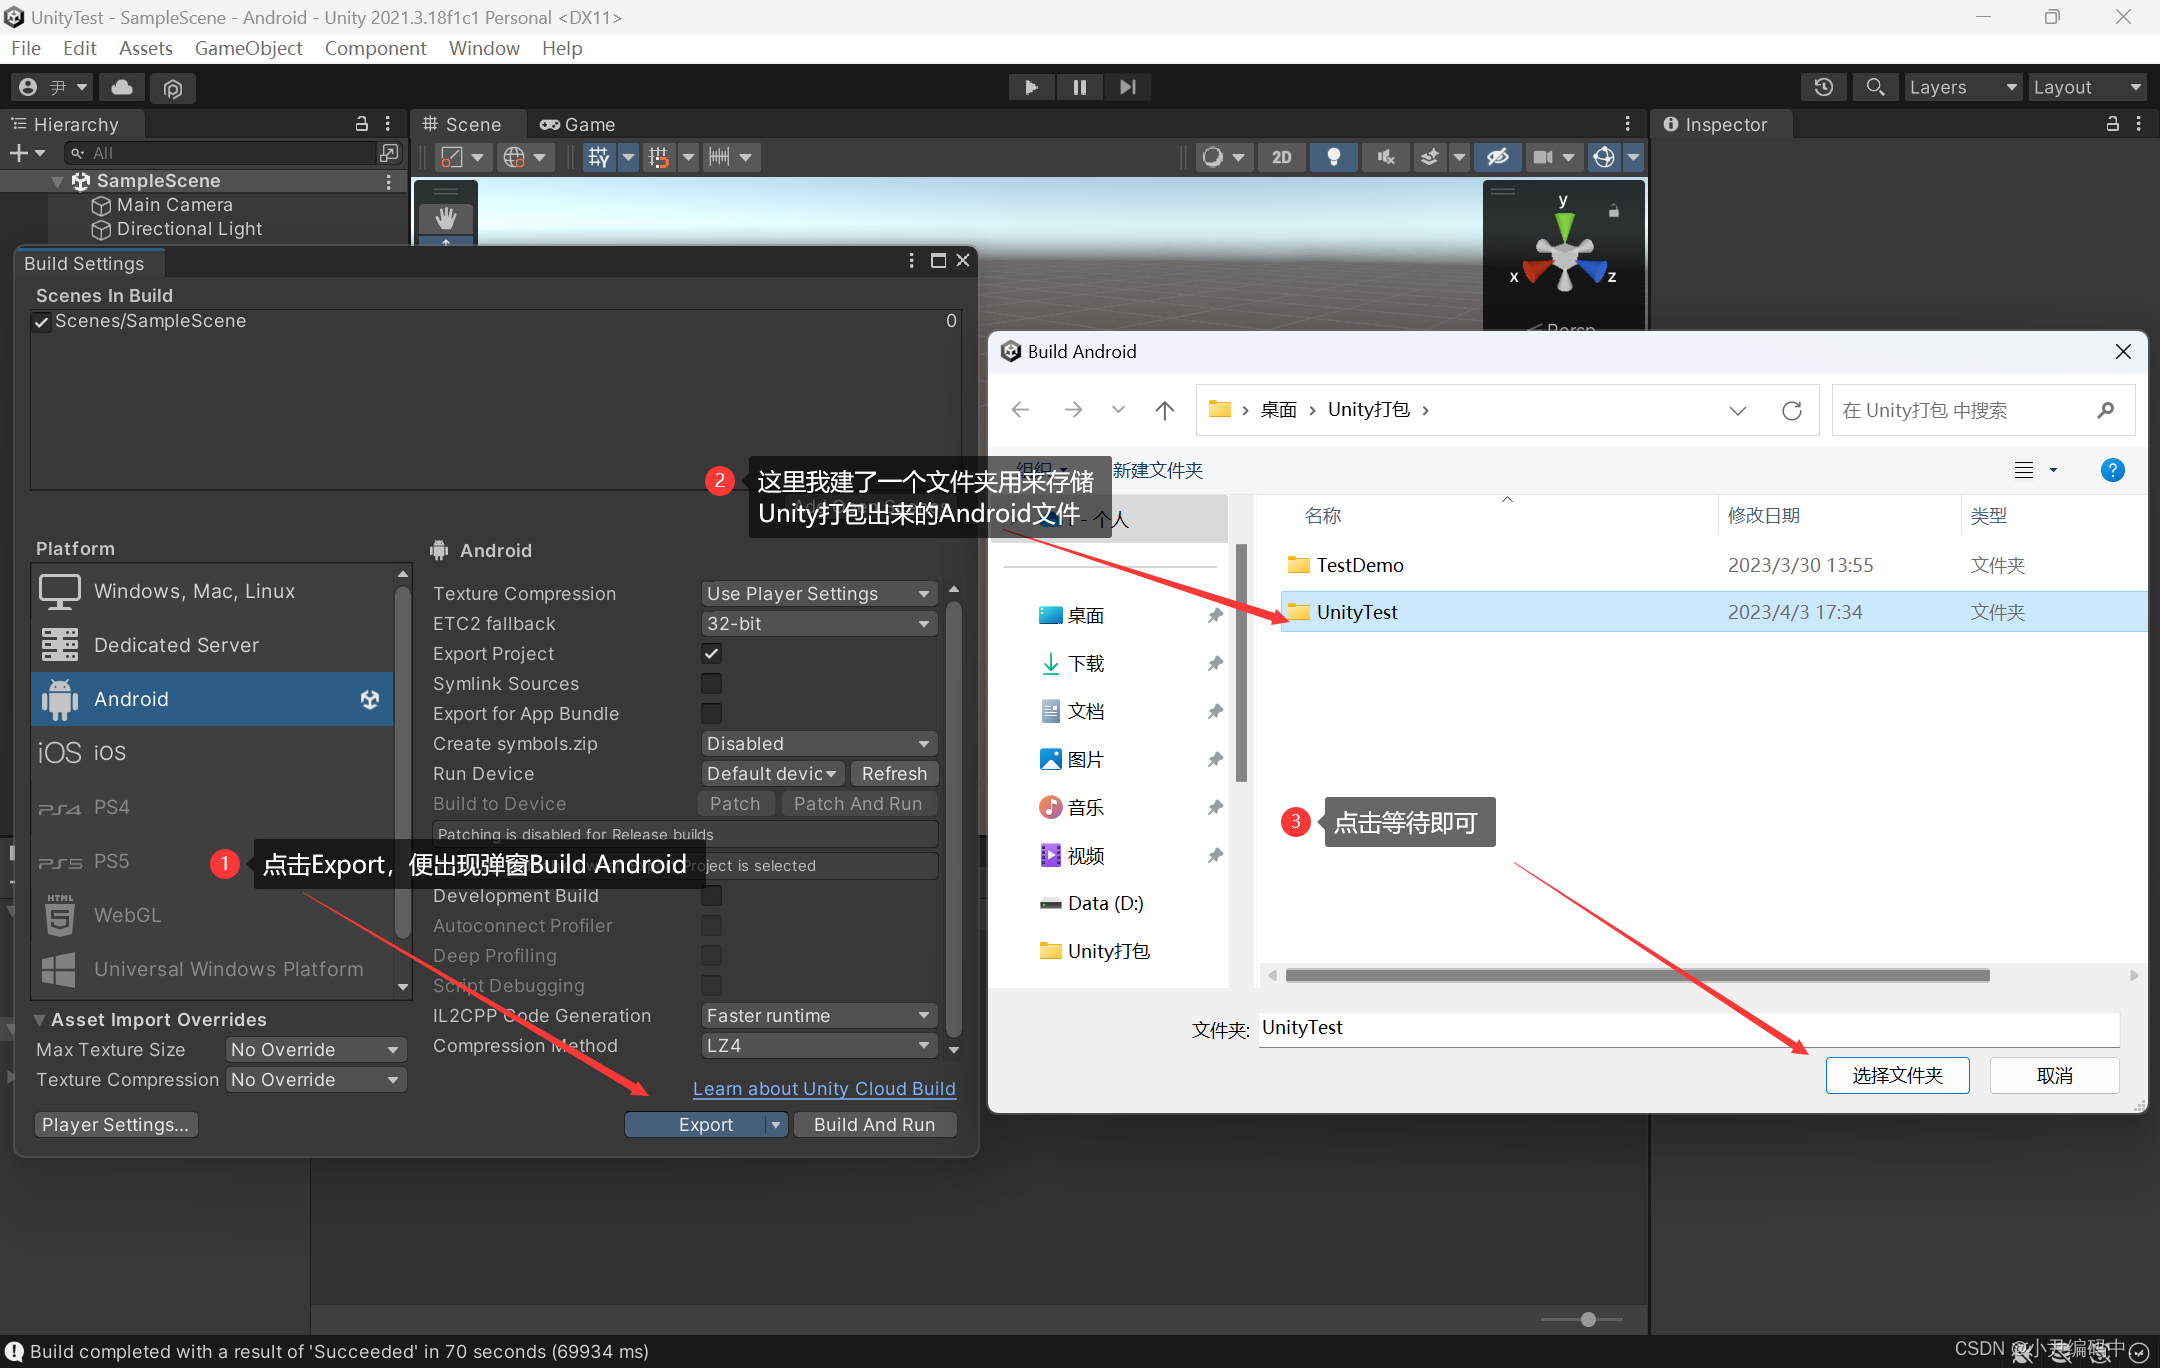Screen dimensions: 2160x1368
Task: Click the Inspector lock icon
Action: 2113,124
